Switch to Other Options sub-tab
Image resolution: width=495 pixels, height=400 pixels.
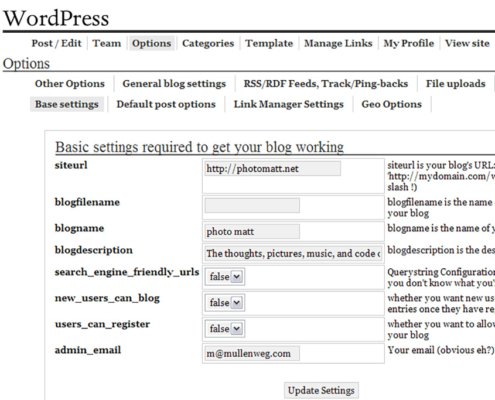[70, 84]
